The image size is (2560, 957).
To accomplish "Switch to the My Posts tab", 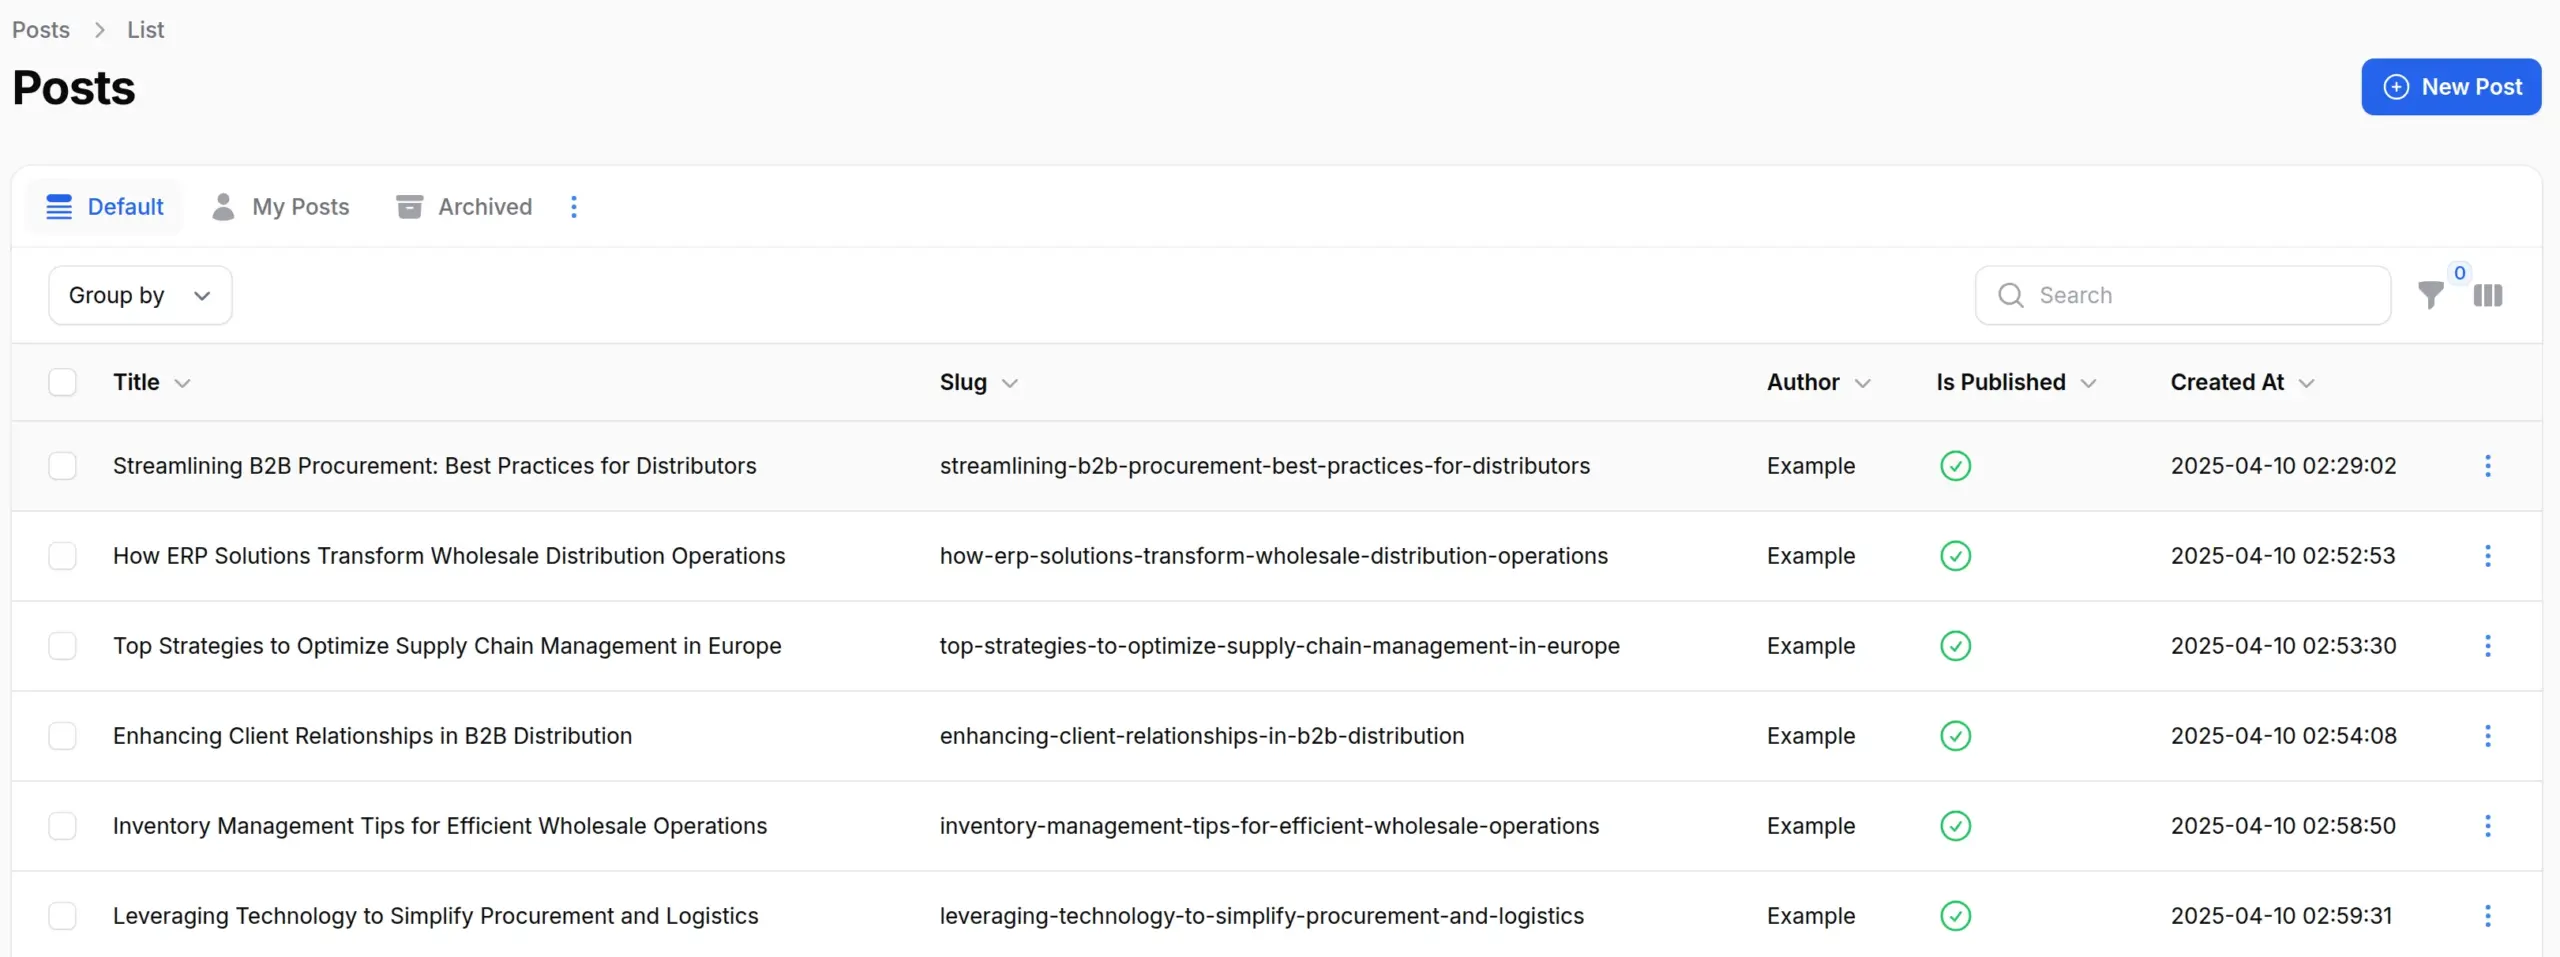I will click(x=301, y=206).
